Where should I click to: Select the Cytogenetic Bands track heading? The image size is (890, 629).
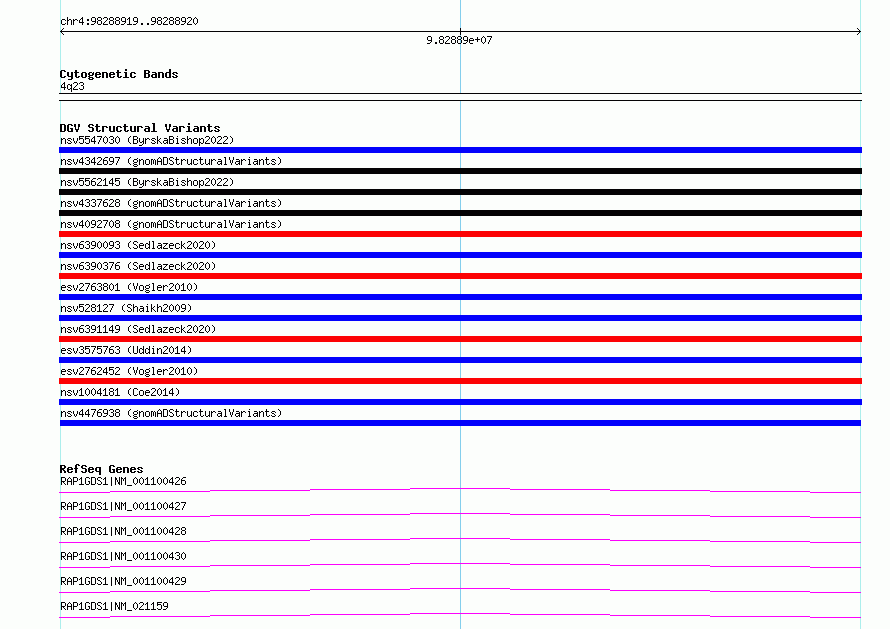119,74
